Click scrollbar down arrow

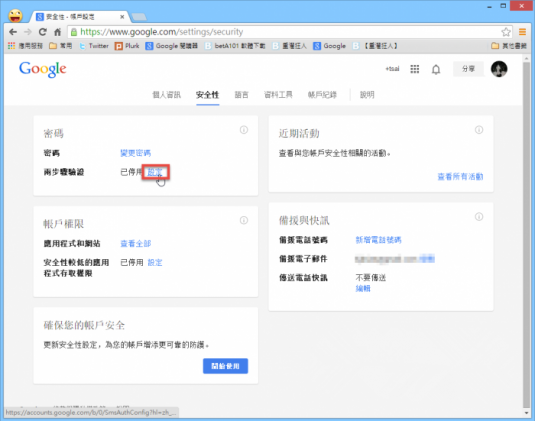click(526, 413)
